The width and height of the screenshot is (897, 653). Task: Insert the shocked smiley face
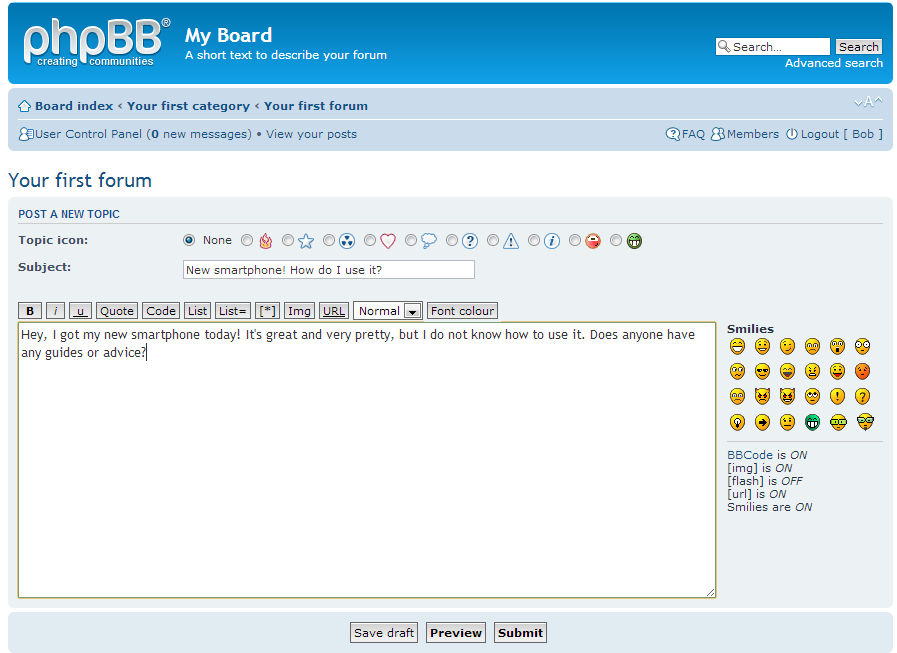(837, 346)
